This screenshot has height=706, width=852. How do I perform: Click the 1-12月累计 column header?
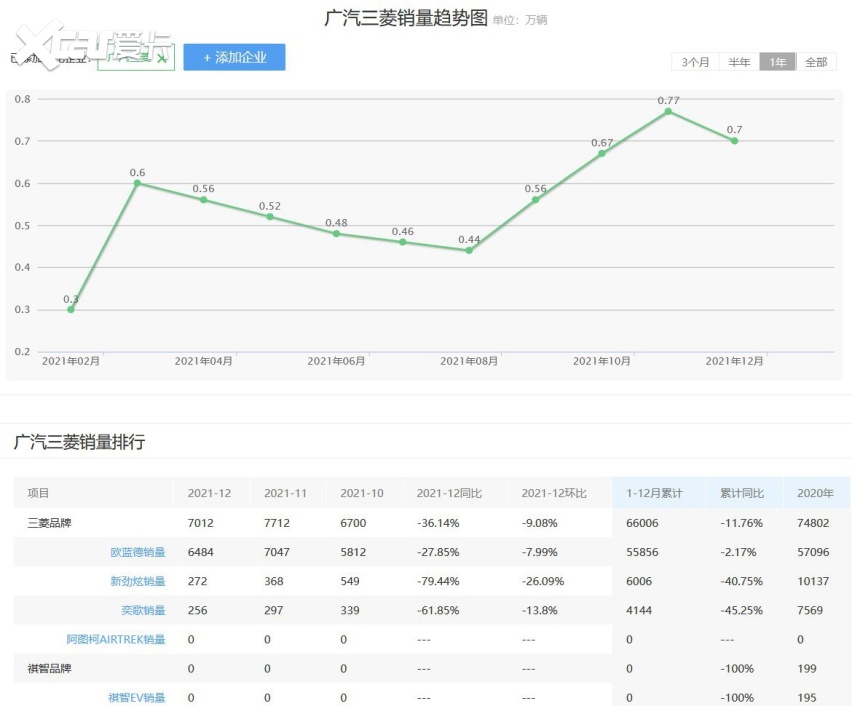coord(654,493)
